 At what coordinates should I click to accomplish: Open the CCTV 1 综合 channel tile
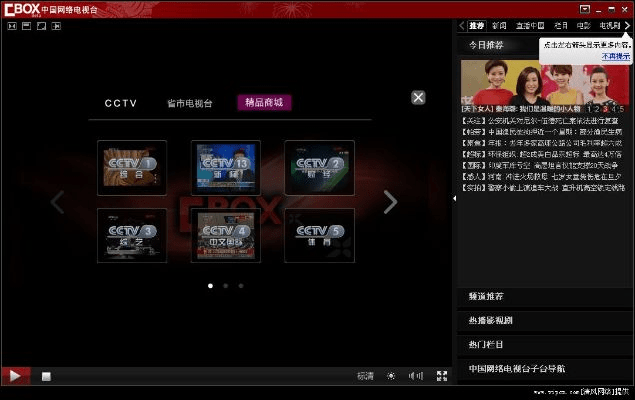[132, 168]
